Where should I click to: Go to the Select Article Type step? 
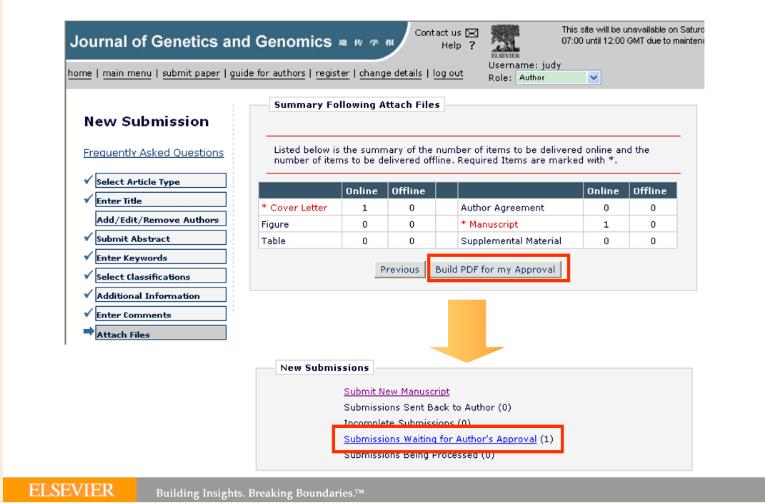coord(161,181)
